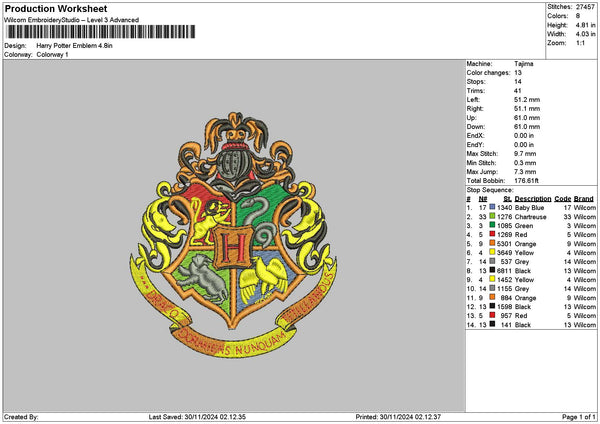Select the Black swatch with 1598 stitches
Screen dimensions: 600x424
point(492,306)
